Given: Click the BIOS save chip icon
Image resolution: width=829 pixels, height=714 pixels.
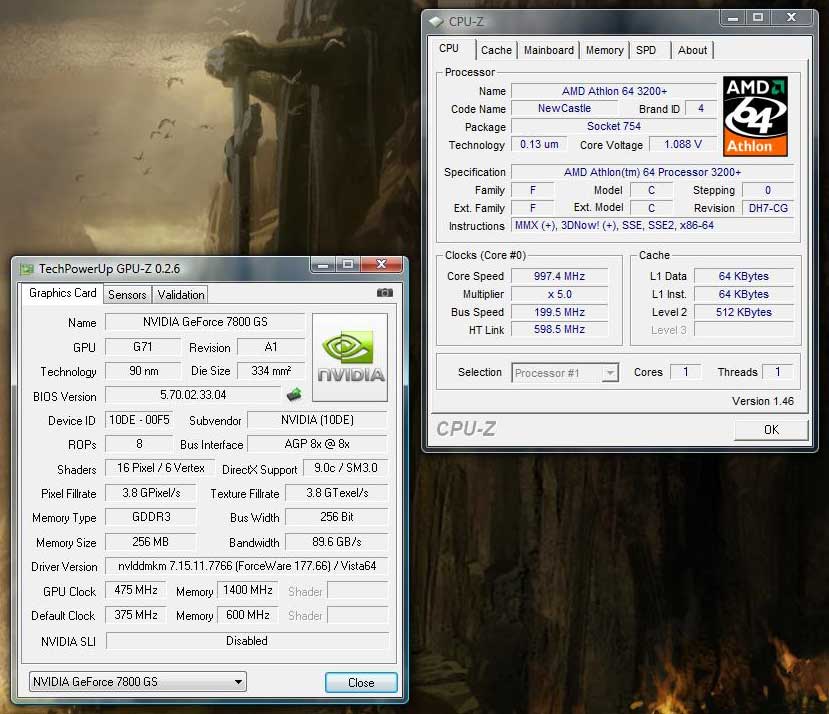Looking at the screenshot, I should pyautogui.click(x=294, y=394).
